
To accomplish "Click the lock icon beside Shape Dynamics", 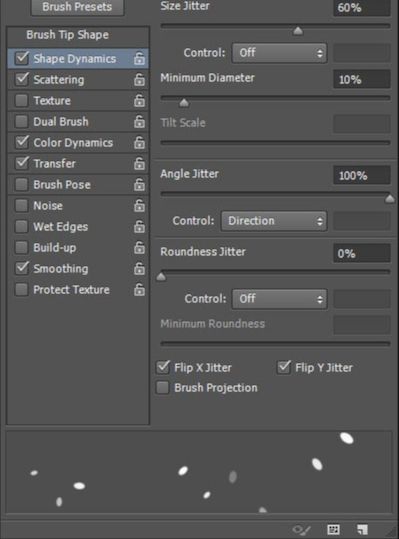I will (x=139, y=59).
